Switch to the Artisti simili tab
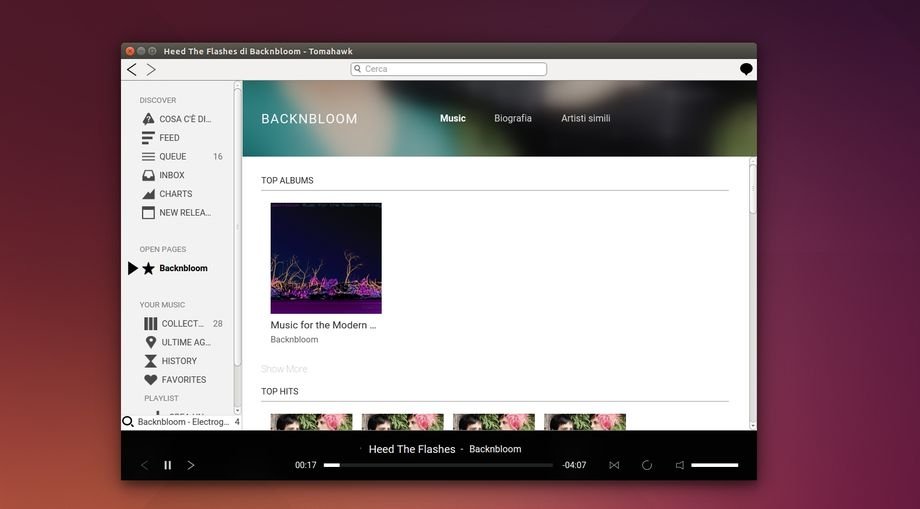The height and width of the screenshot is (509, 920). pos(585,118)
